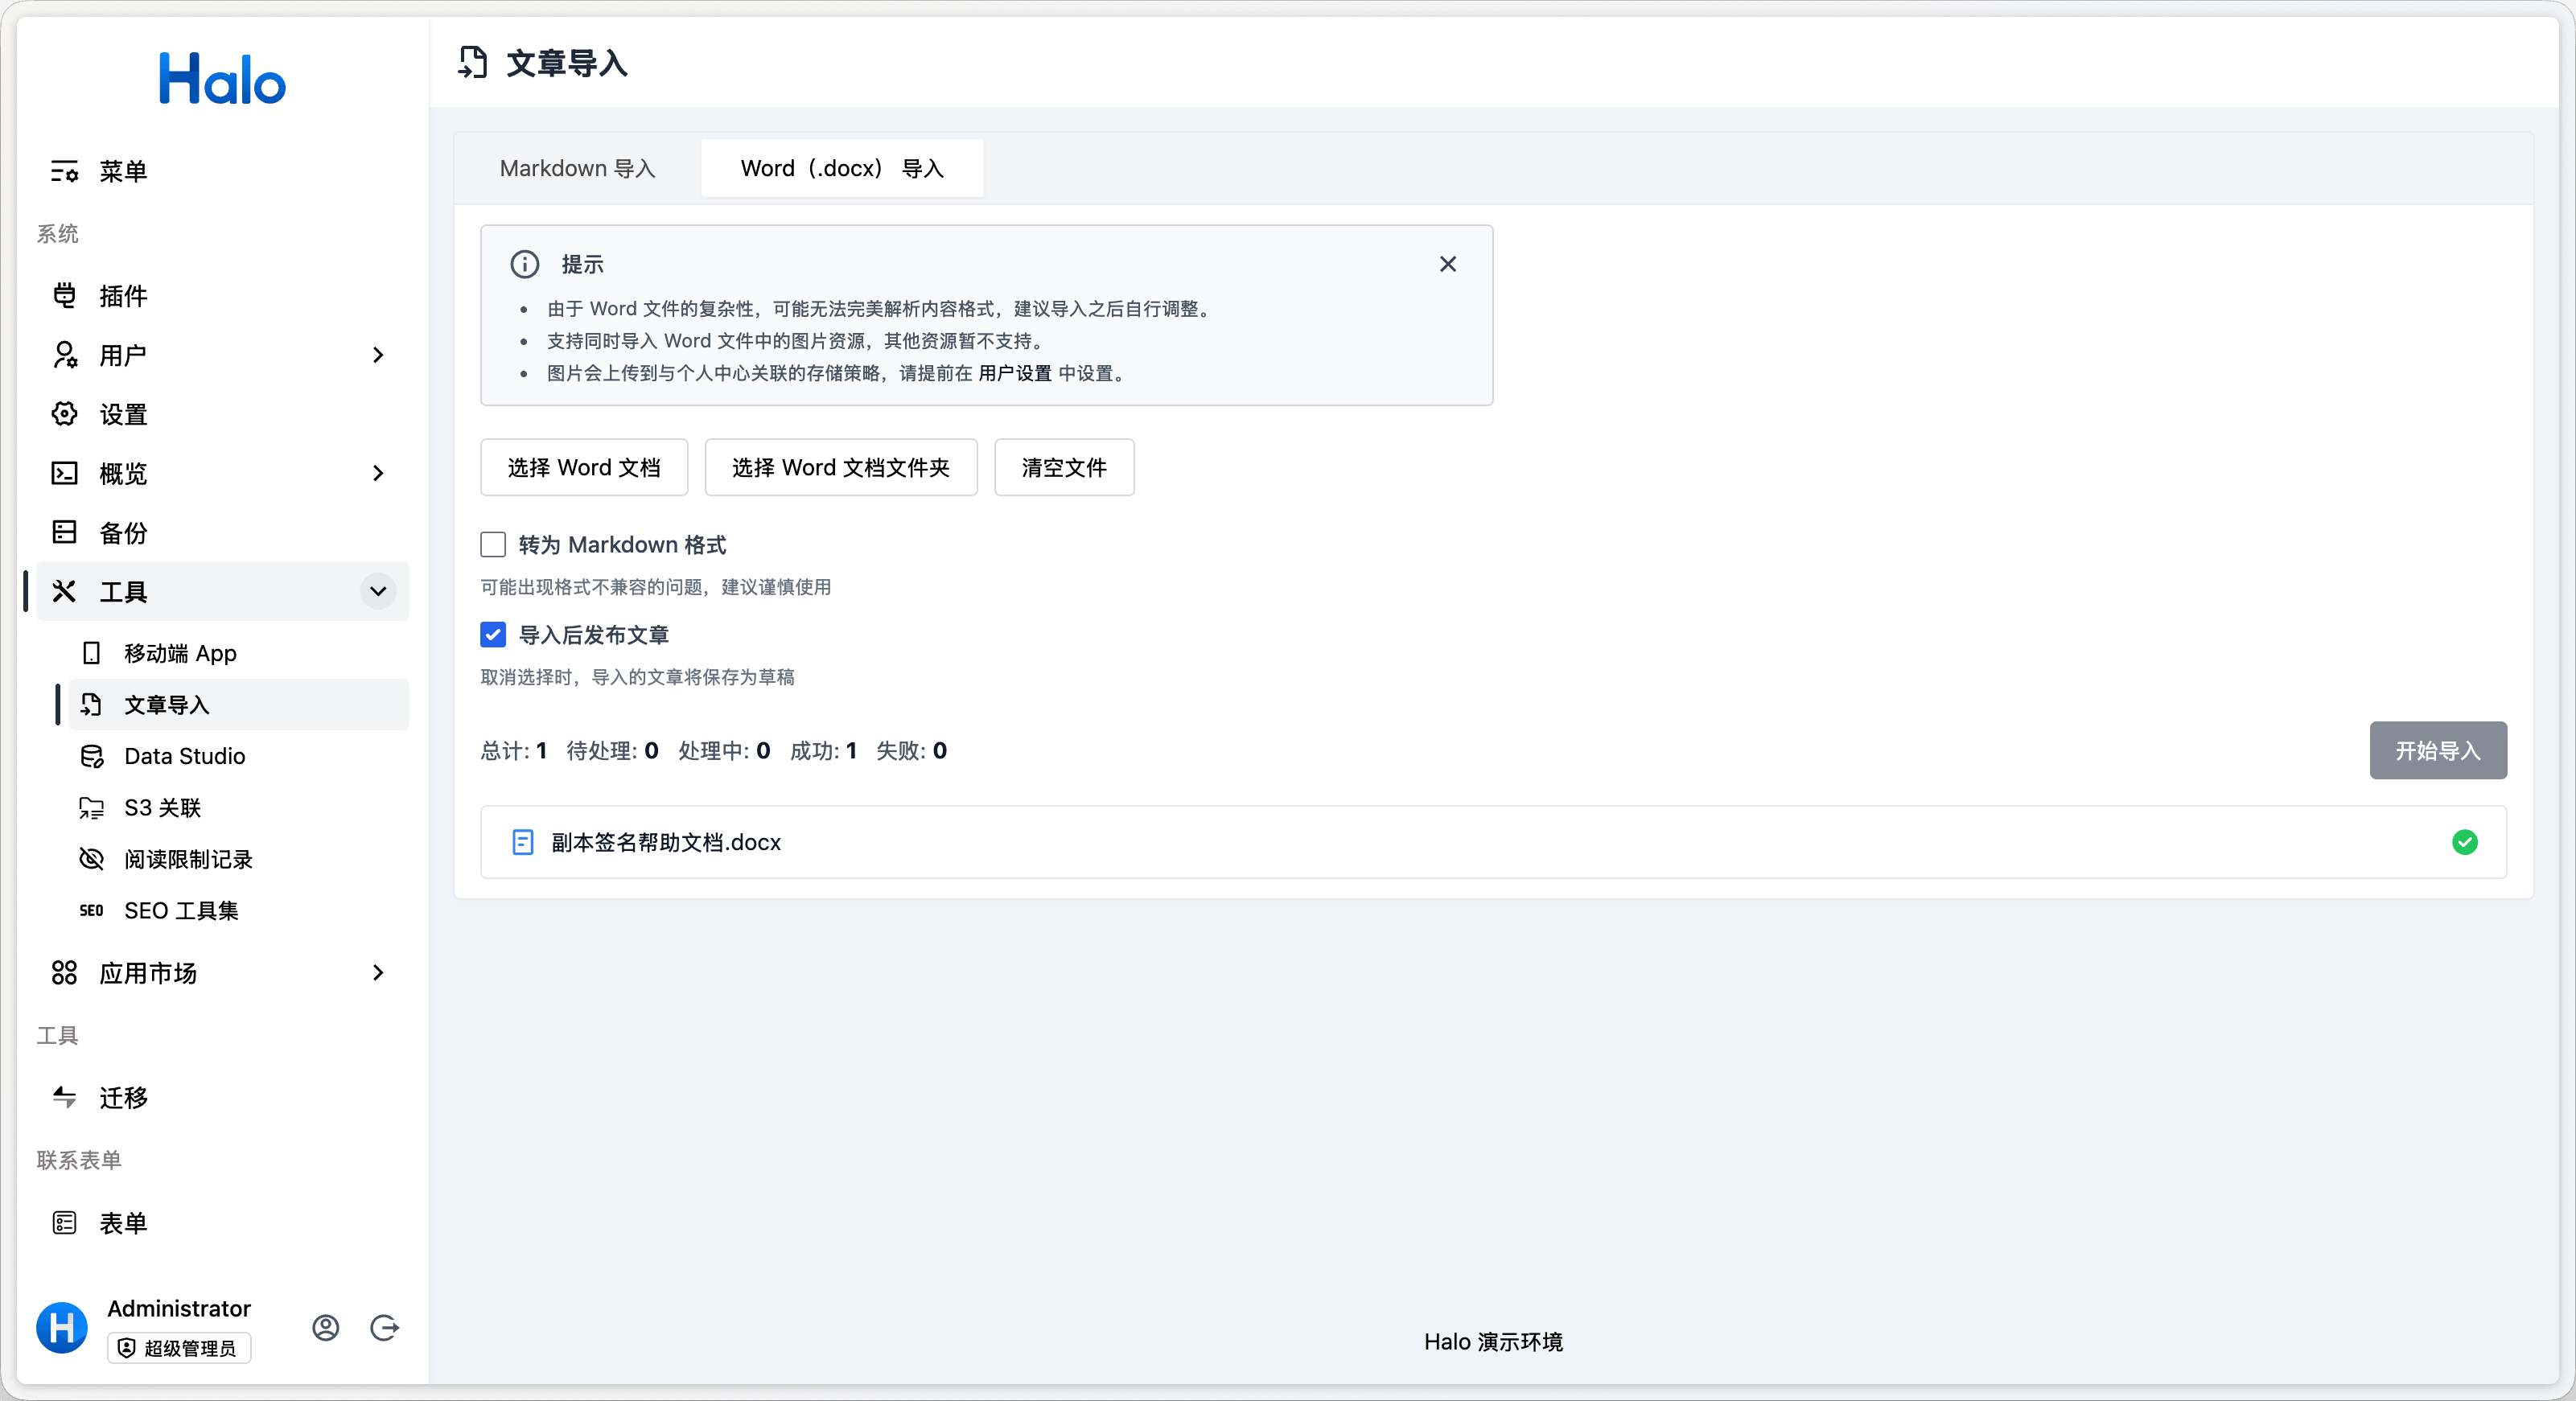Expand the 概览 menu chevron
The height and width of the screenshot is (1401, 2576).
coord(378,473)
